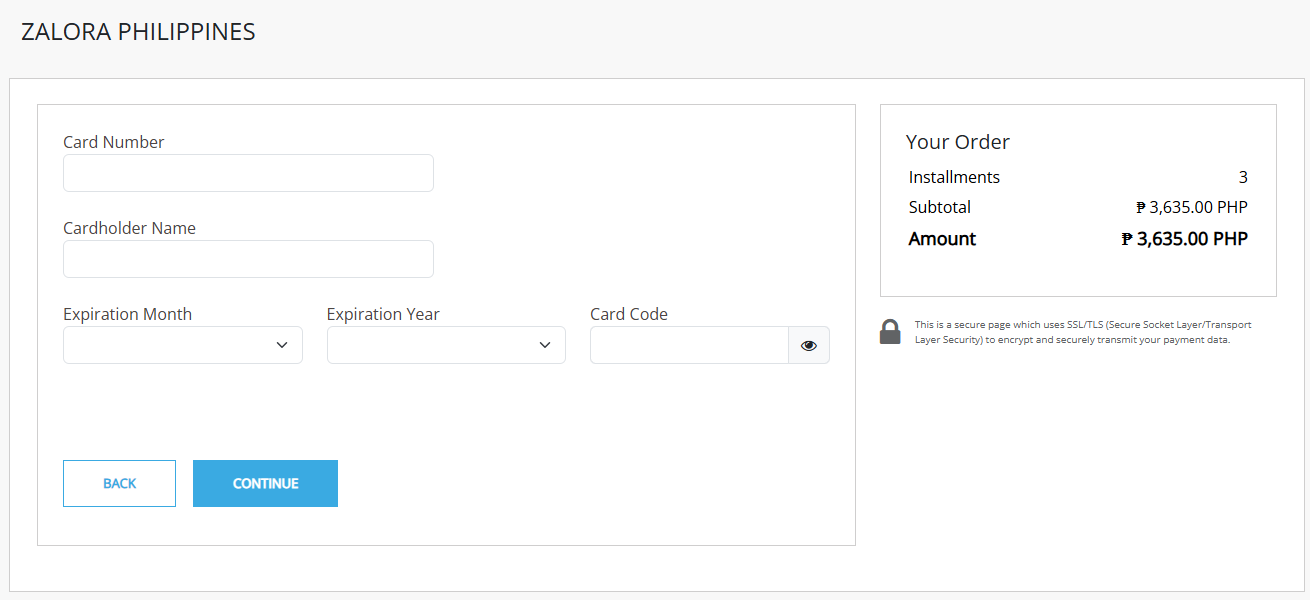
Task: Toggle card code visibility eye icon
Action: pyautogui.click(x=809, y=345)
